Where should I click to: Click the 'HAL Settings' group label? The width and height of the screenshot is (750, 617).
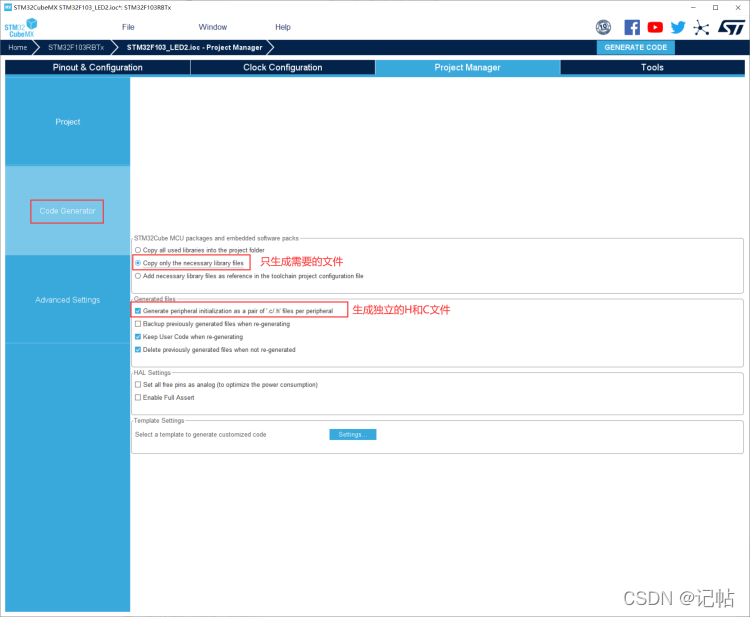click(x=152, y=373)
